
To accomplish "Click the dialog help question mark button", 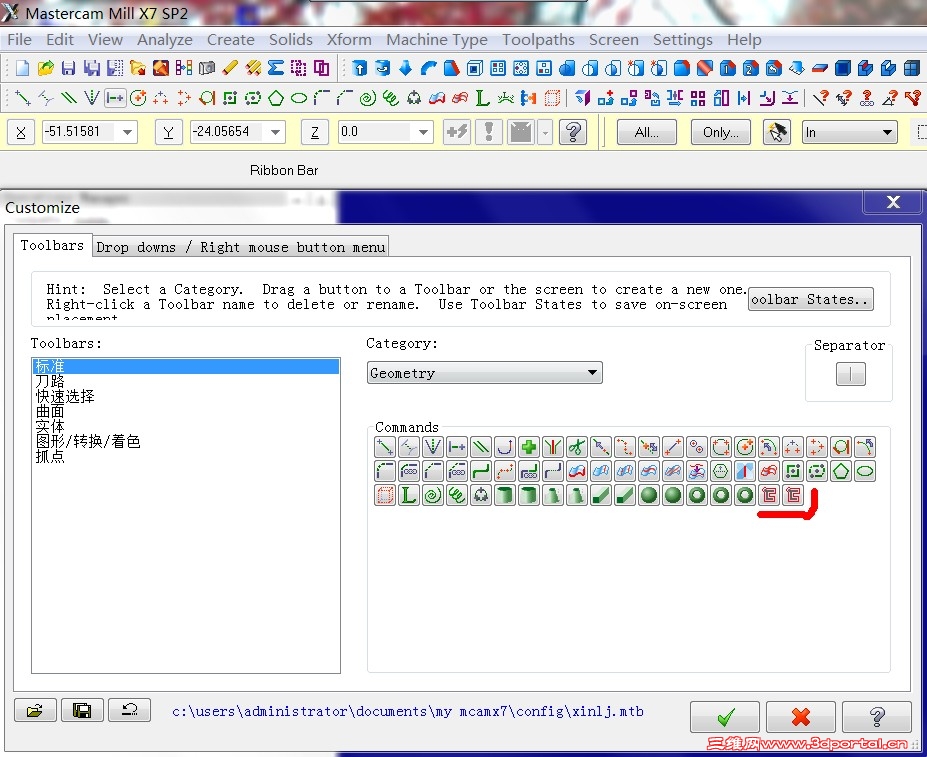I will 877,717.
